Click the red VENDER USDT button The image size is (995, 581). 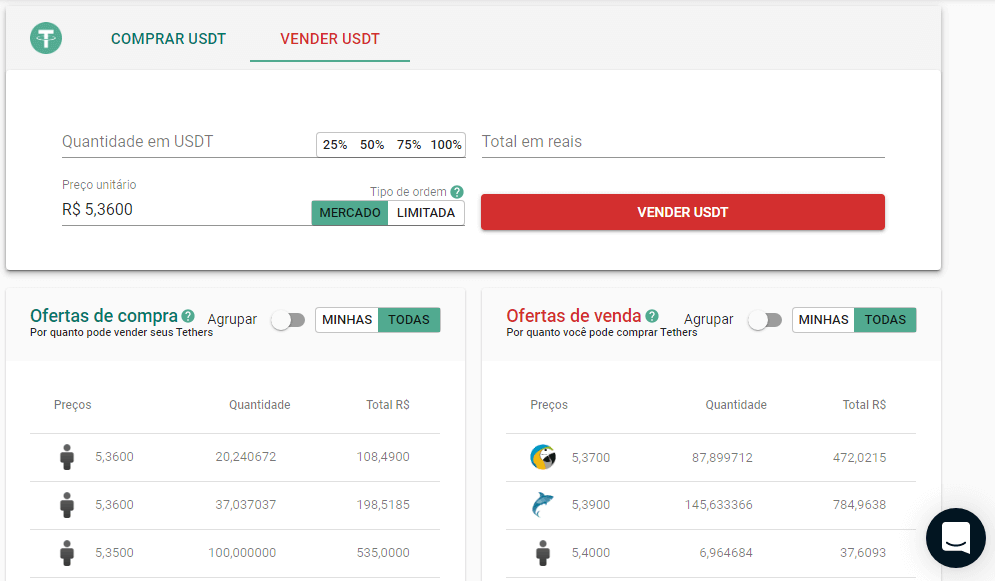pos(683,212)
